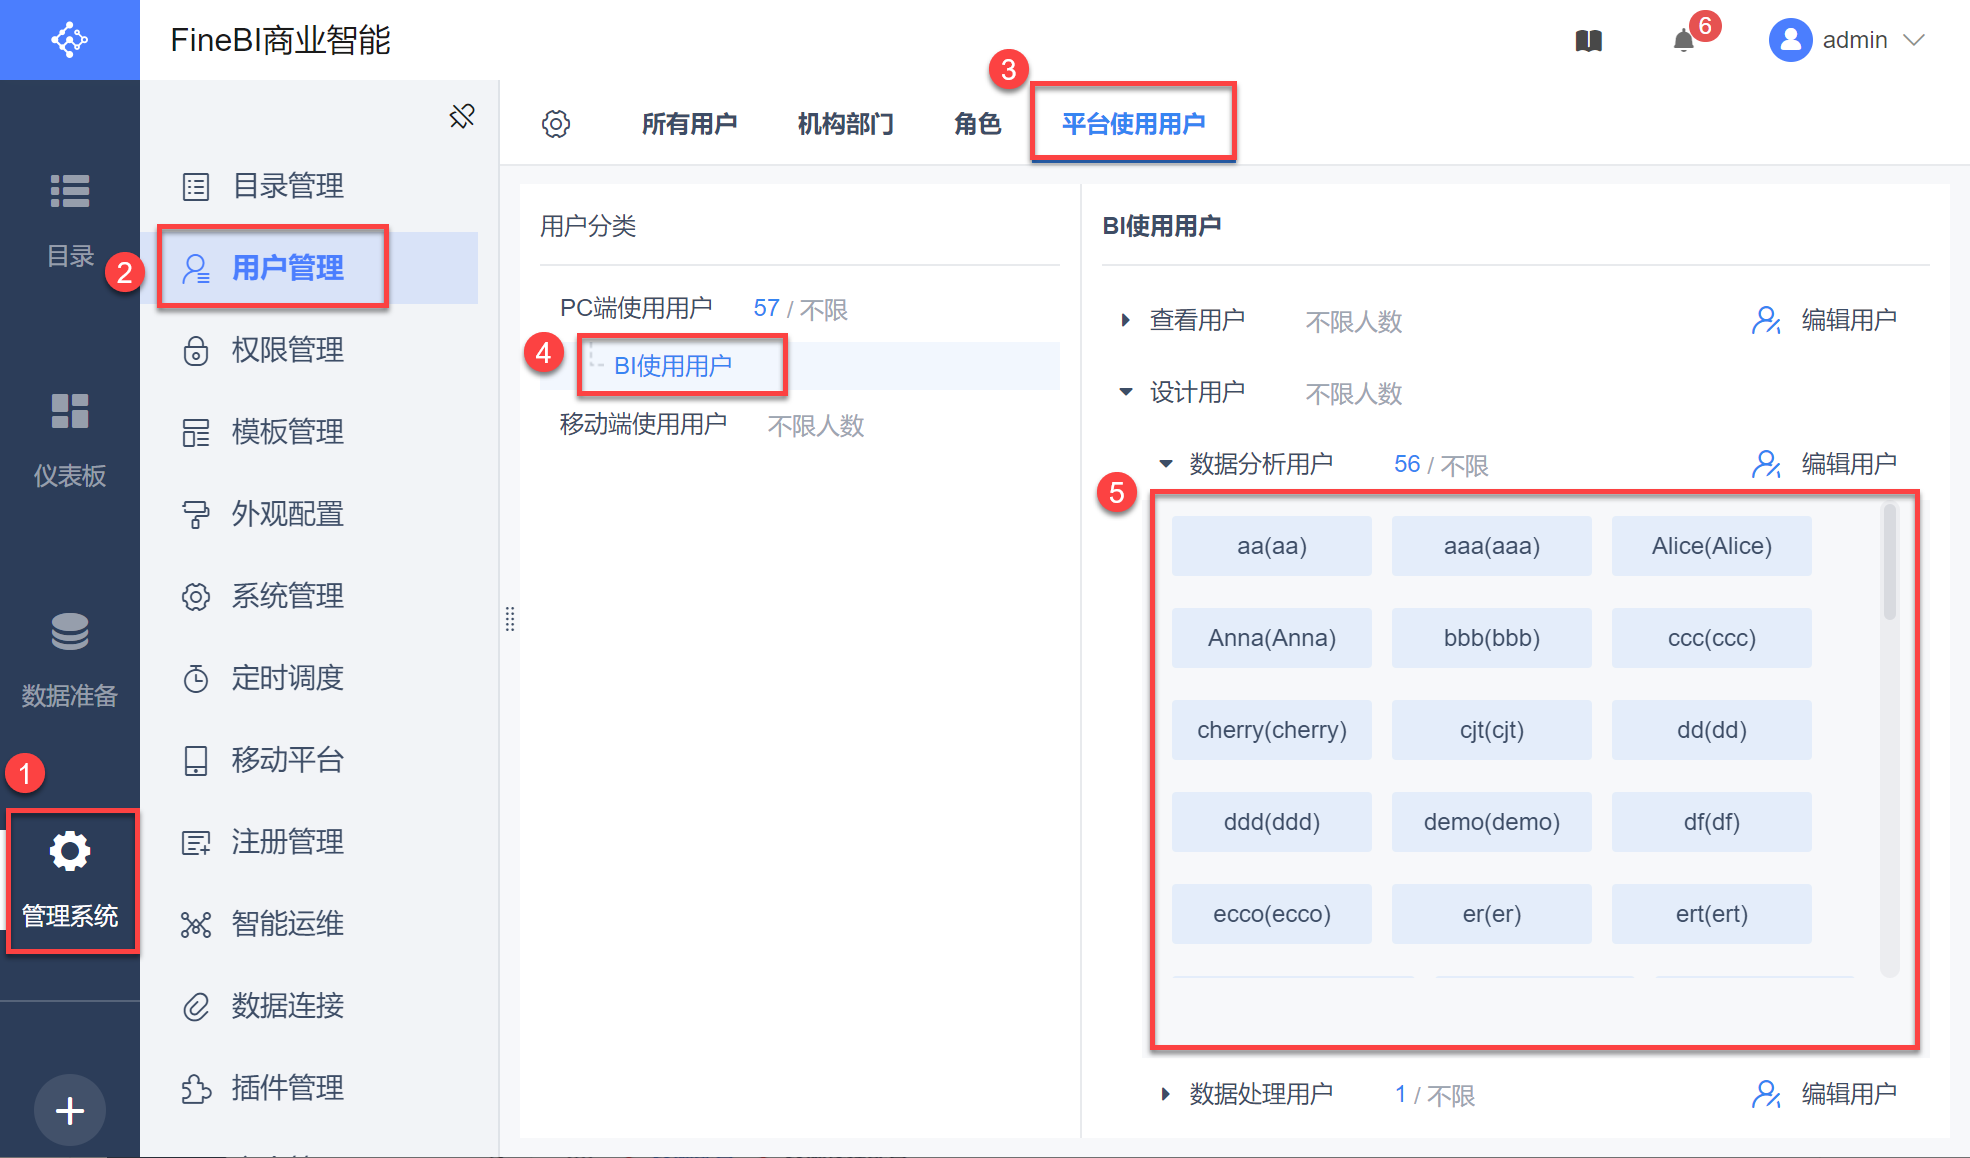
Task: Click the plus button at bottom-left
Action: [70, 1110]
